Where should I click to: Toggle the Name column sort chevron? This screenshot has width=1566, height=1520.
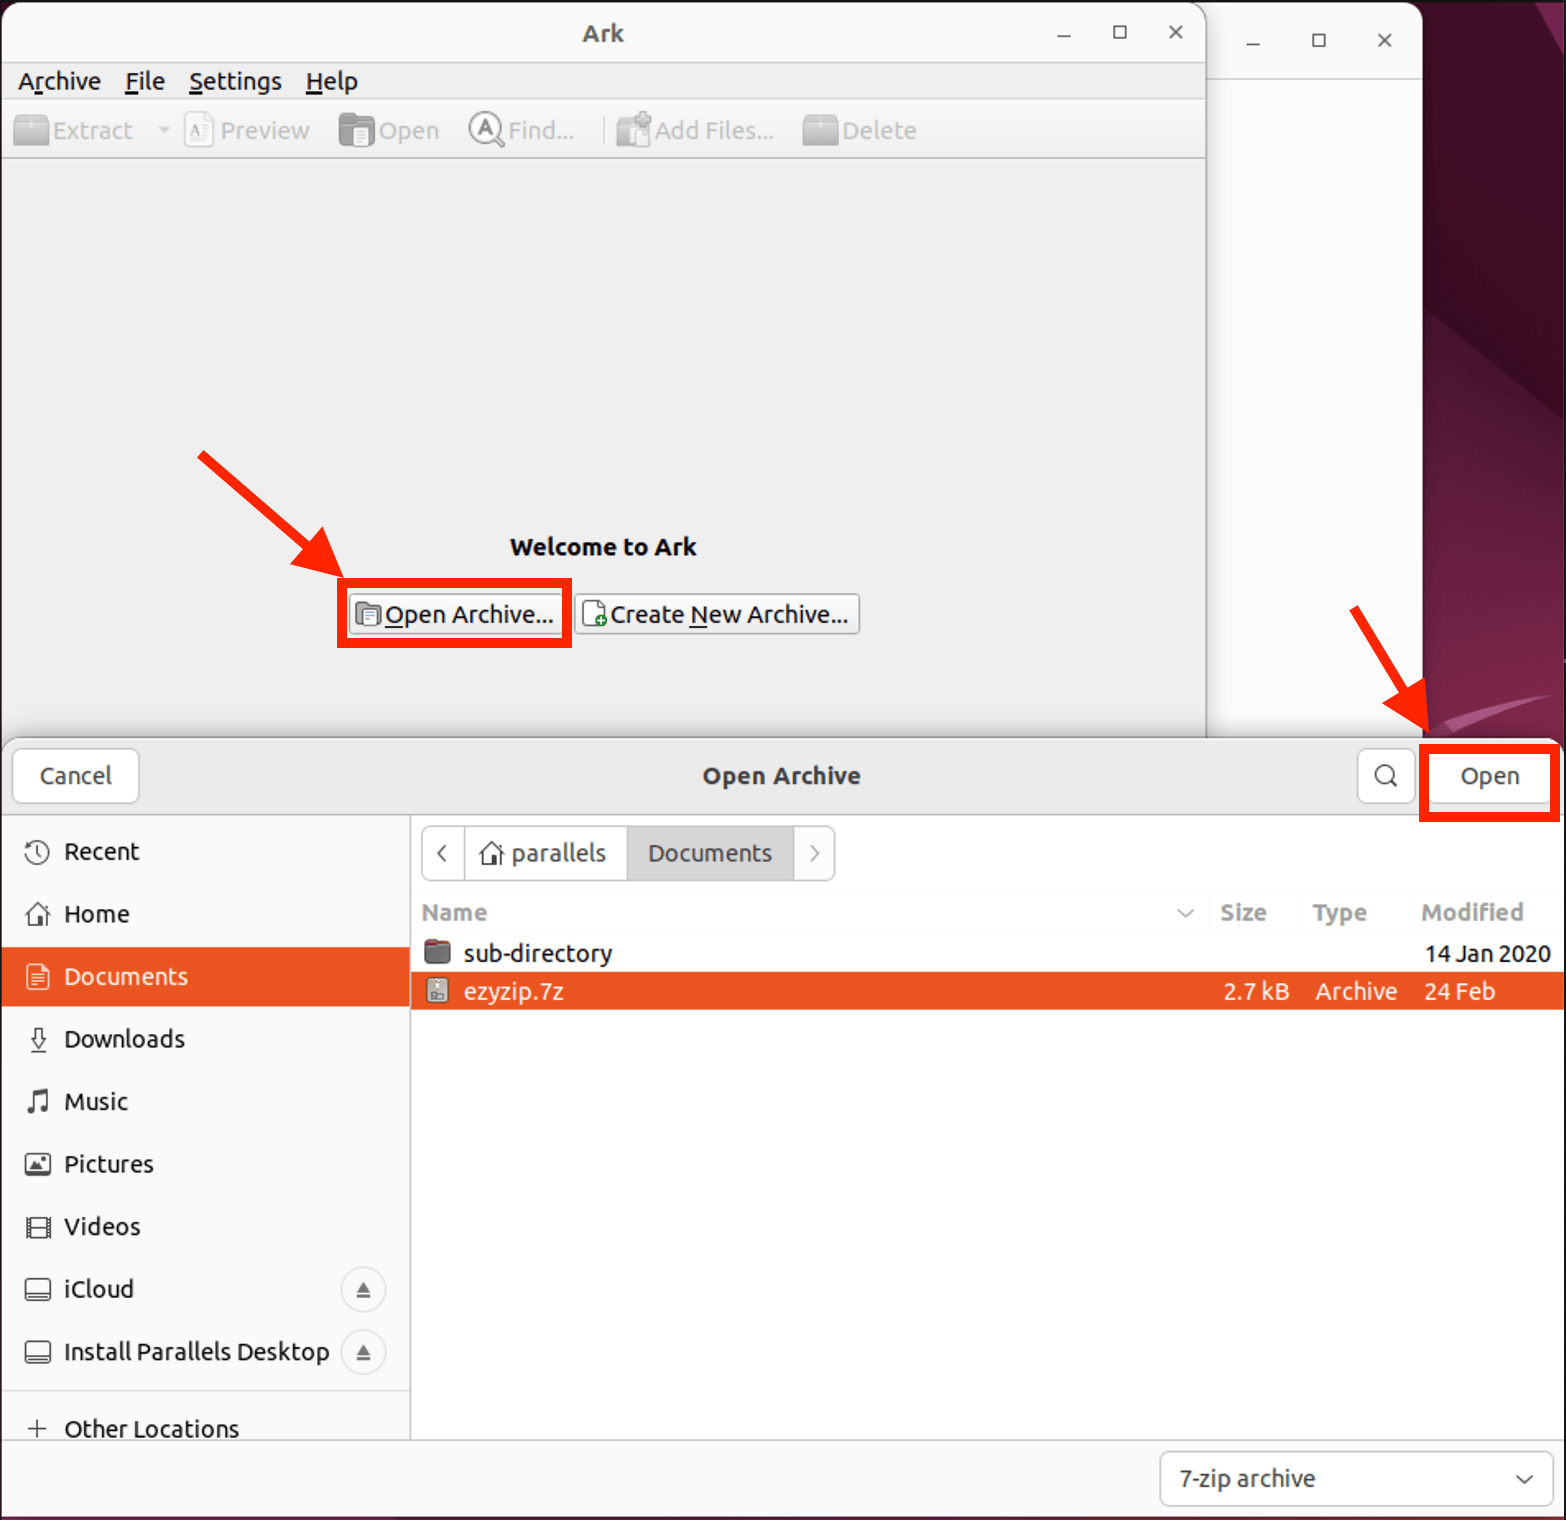[x=1186, y=912]
